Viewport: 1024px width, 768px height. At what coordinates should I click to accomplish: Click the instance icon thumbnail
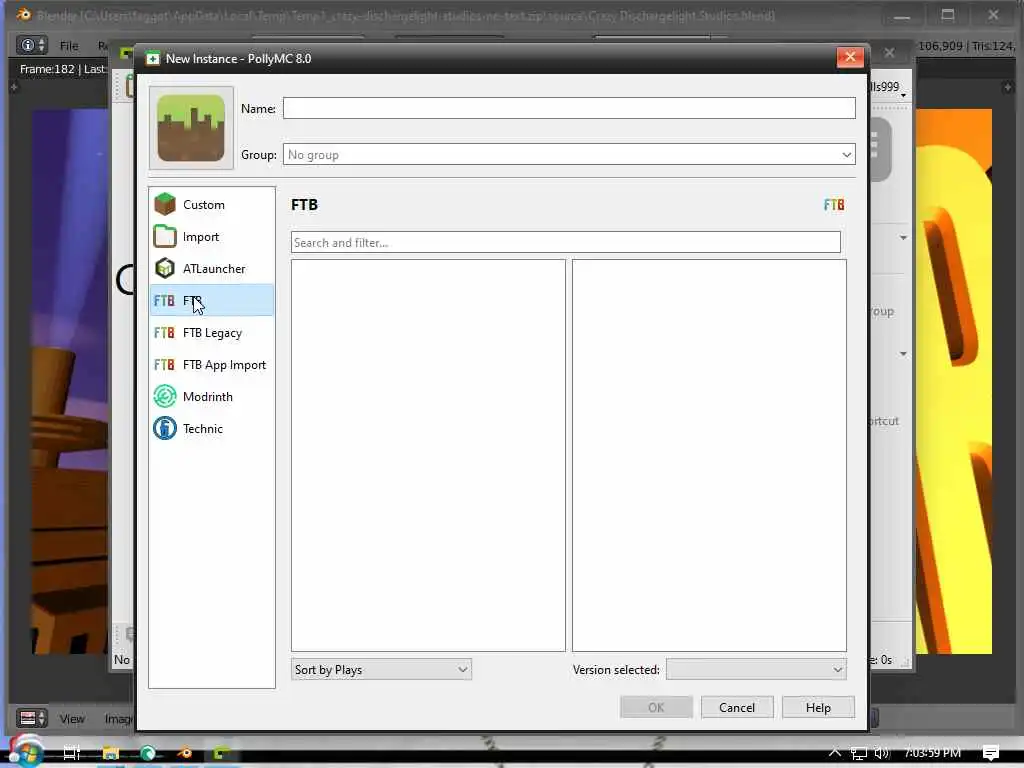(x=191, y=128)
